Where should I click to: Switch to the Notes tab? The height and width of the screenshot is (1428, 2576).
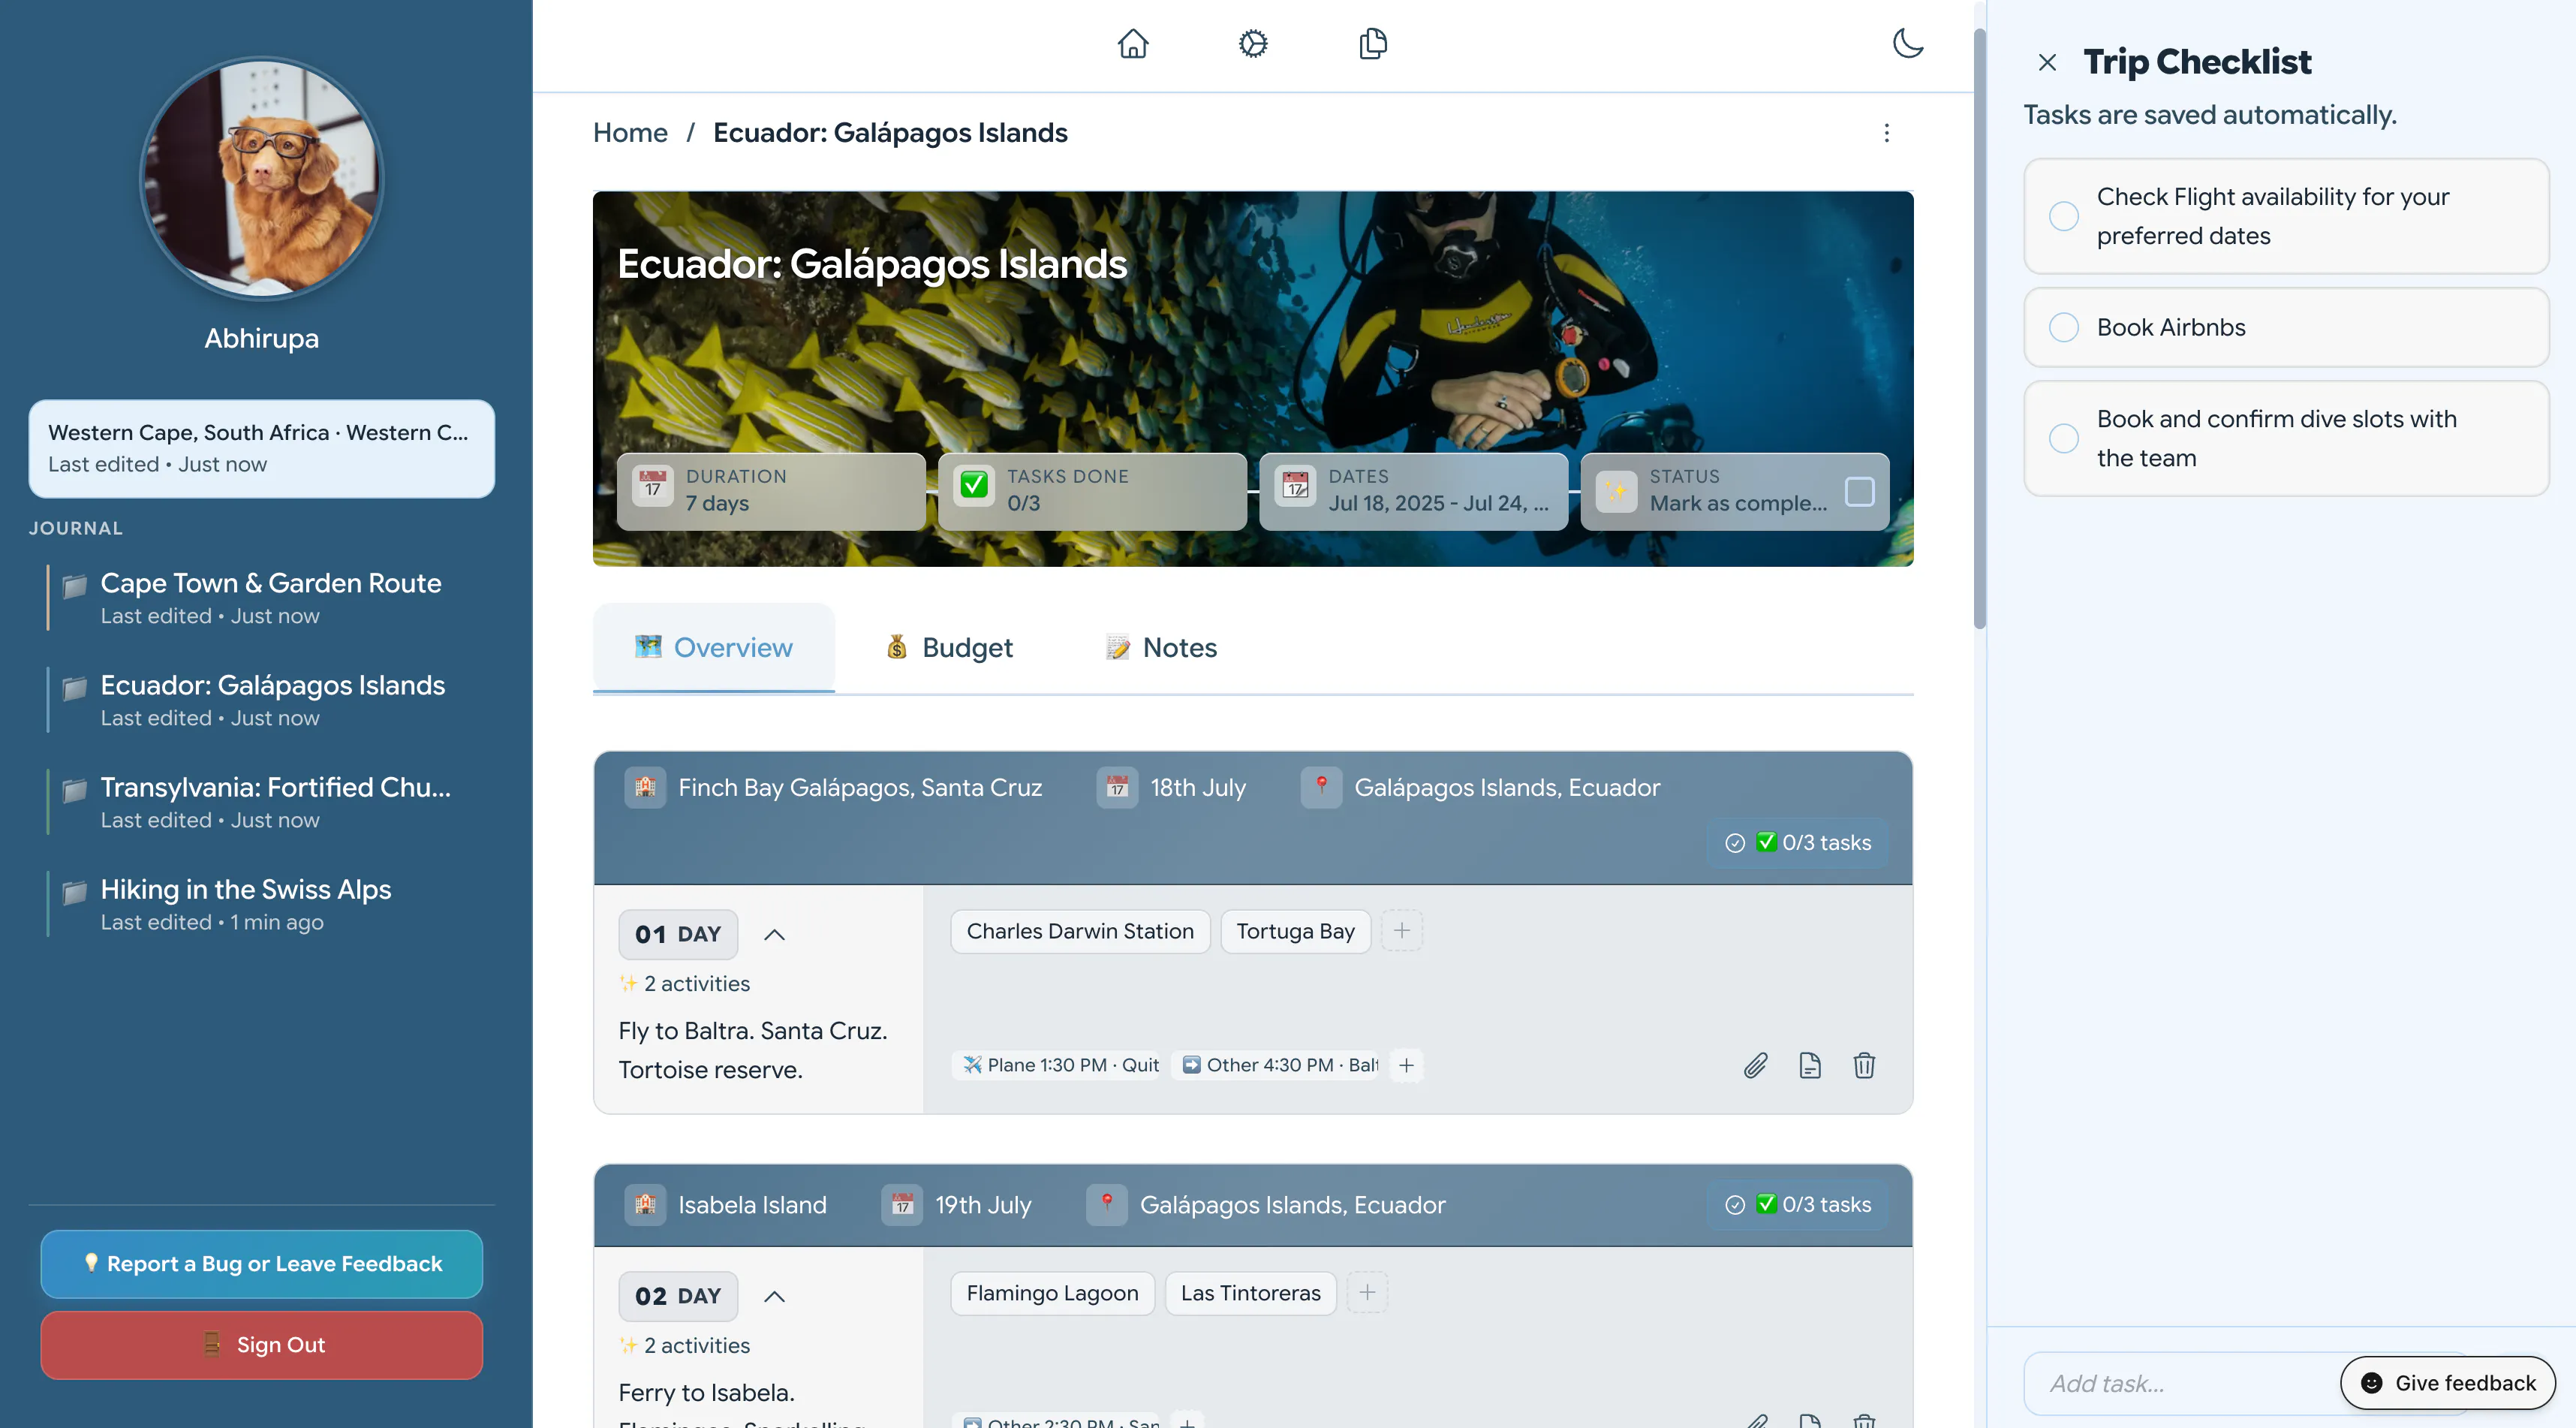[x=1161, y=648]
